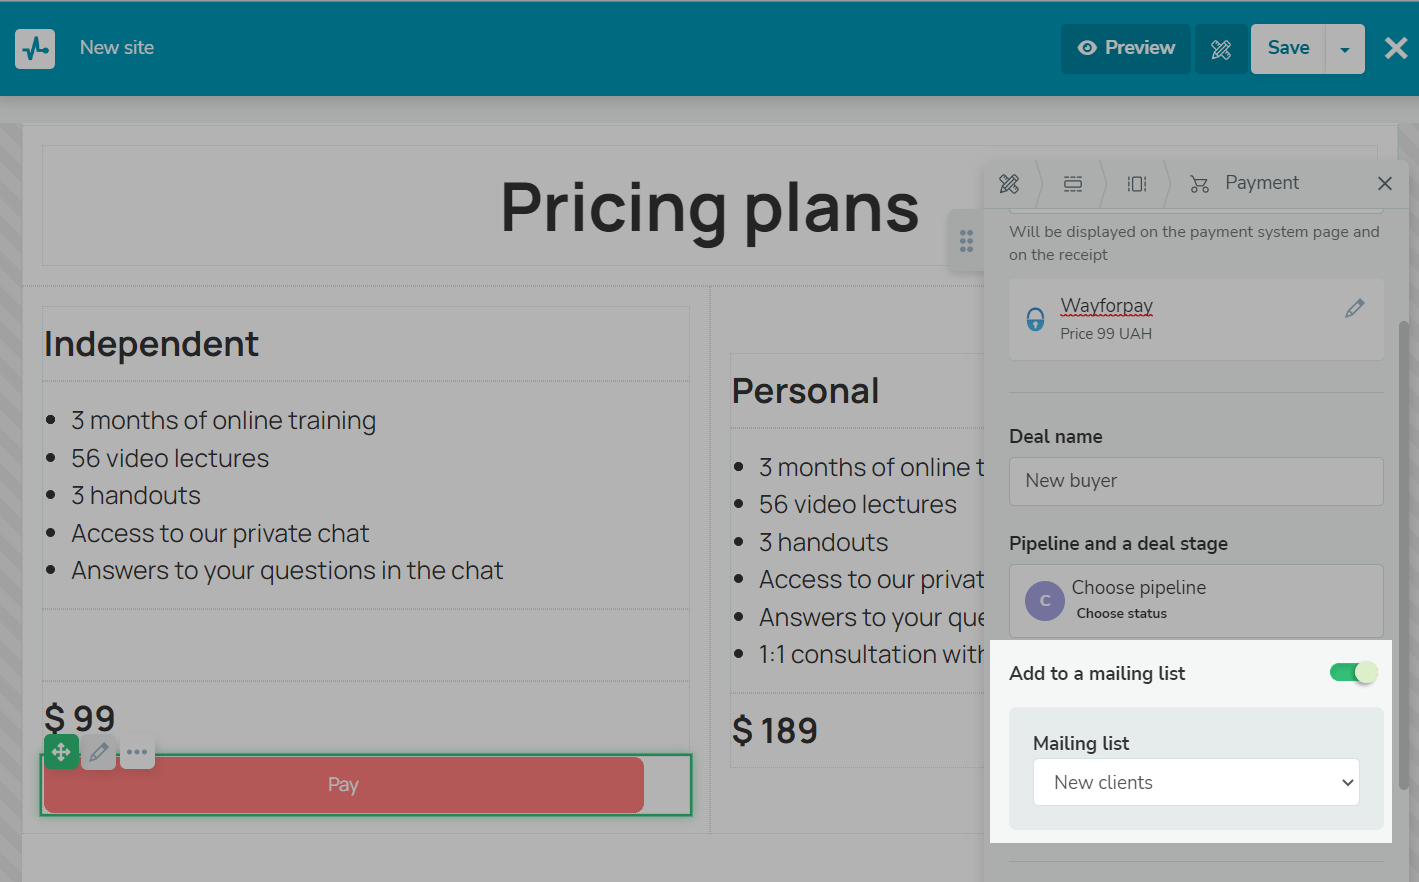1419x882 pixels.
Task: Click the column icon in the panel breadcrumb
Action: coord(1137,183)
